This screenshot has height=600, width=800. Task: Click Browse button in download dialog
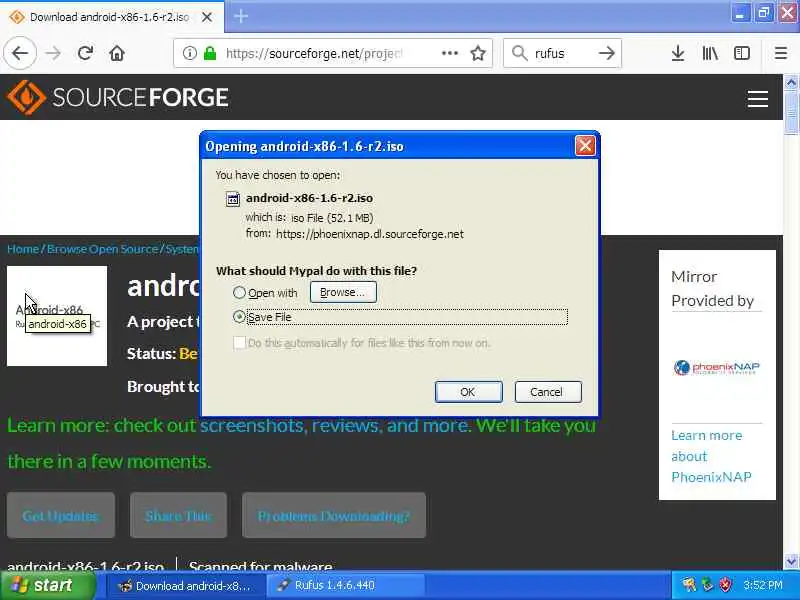tap(343, 292)
